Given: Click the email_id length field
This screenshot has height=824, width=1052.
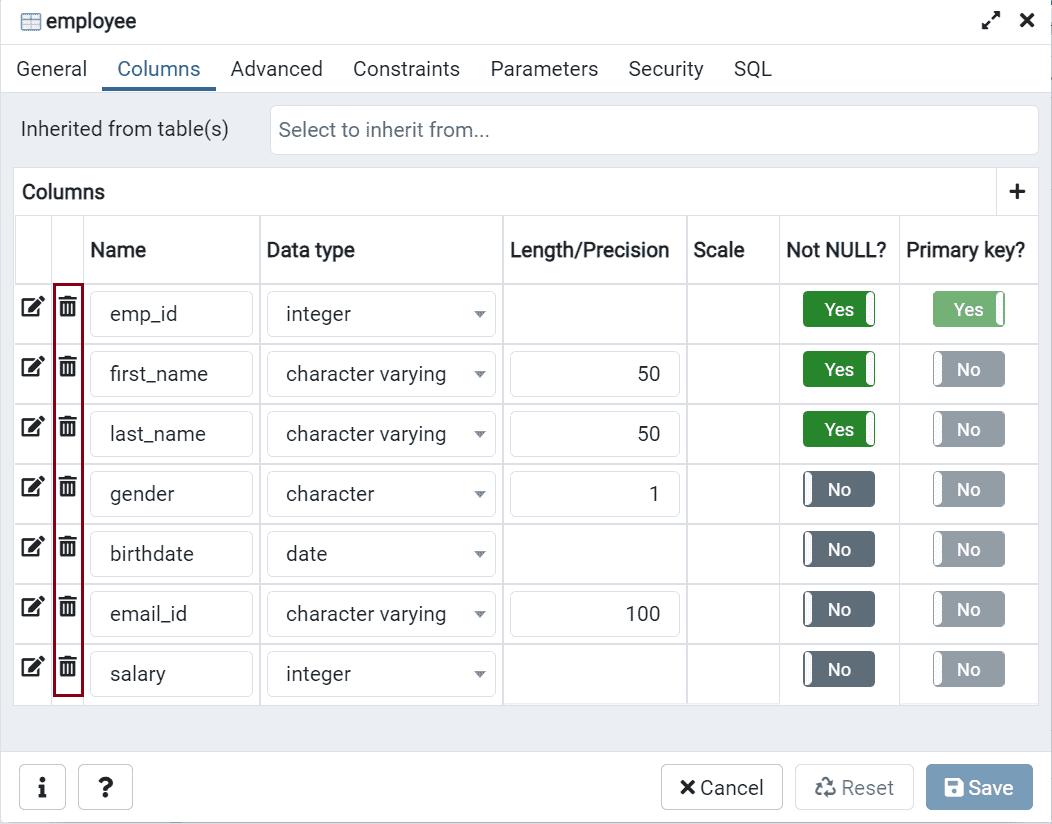Looking at the screenshot, I should 594,614.
